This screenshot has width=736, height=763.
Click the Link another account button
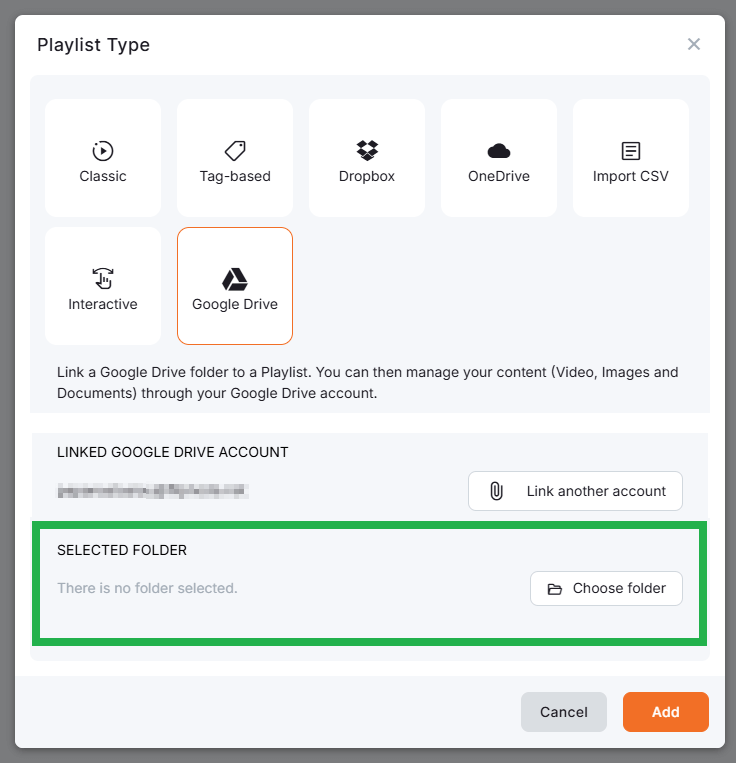point(575,491)
